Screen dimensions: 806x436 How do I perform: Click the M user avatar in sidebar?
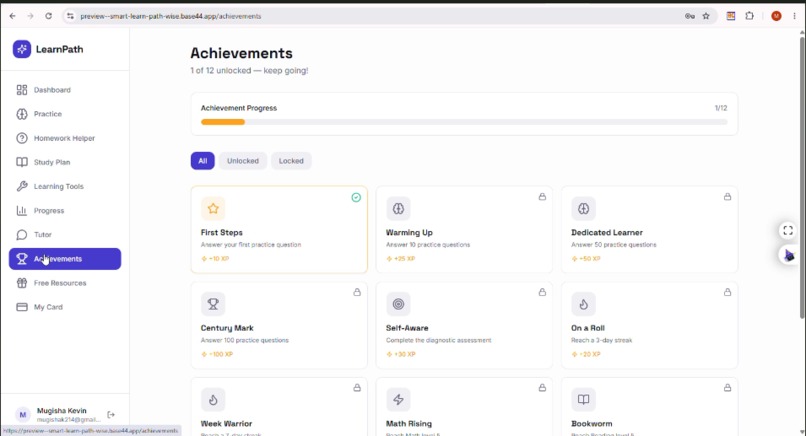(x=23, y=414)
